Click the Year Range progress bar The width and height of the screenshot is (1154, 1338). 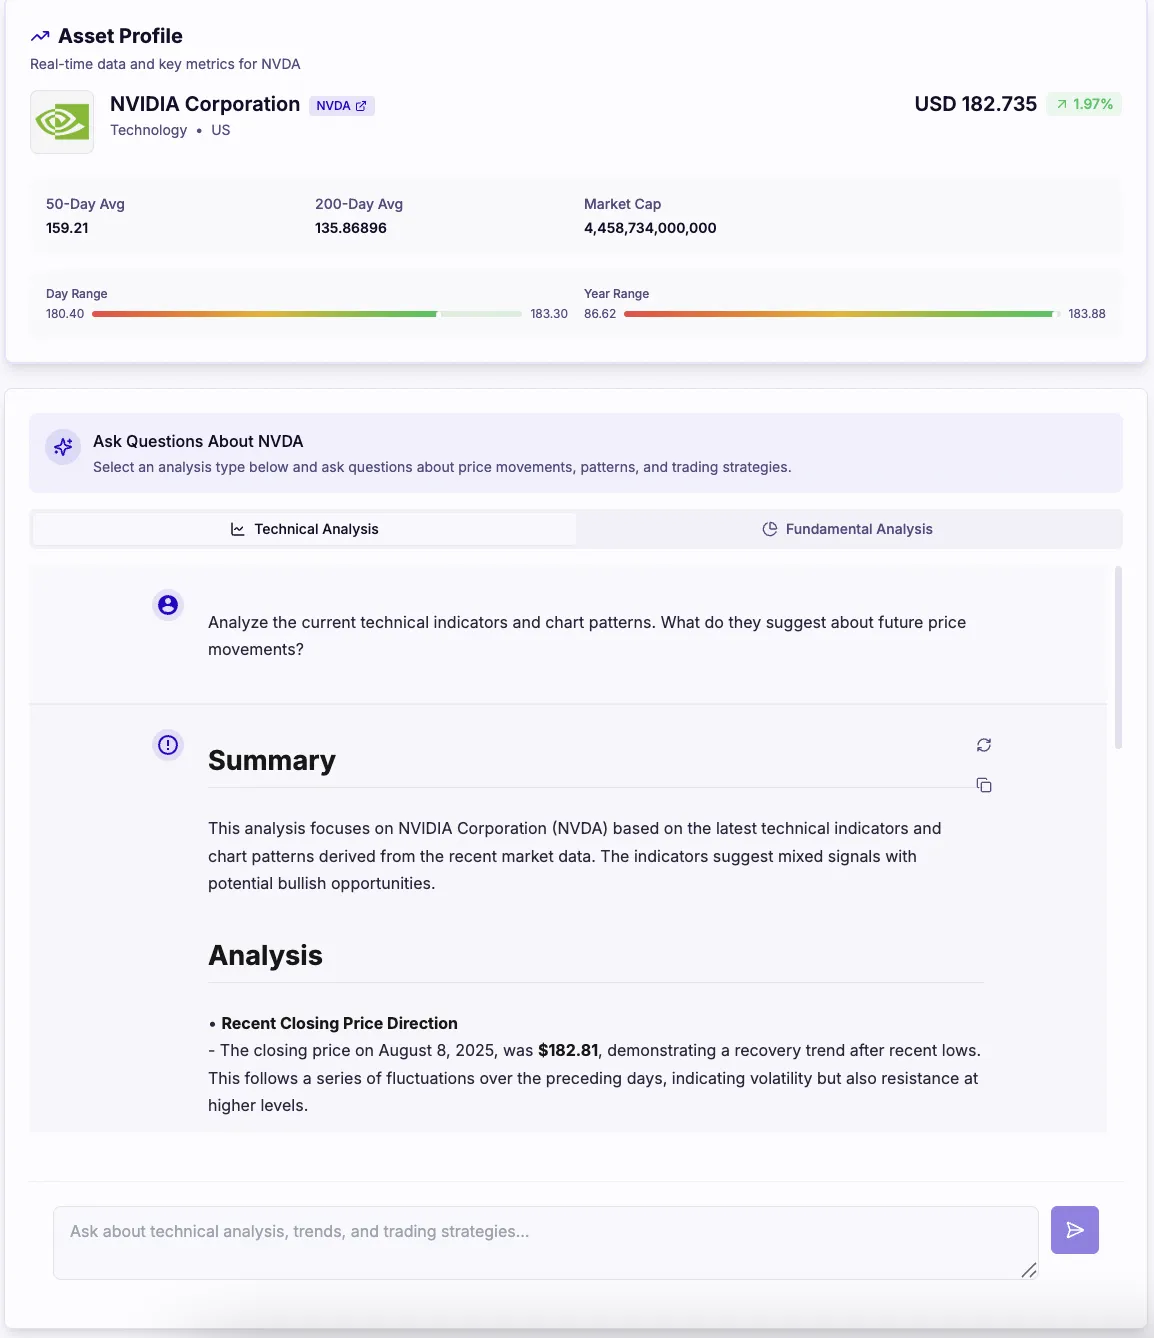coord(841,314)
